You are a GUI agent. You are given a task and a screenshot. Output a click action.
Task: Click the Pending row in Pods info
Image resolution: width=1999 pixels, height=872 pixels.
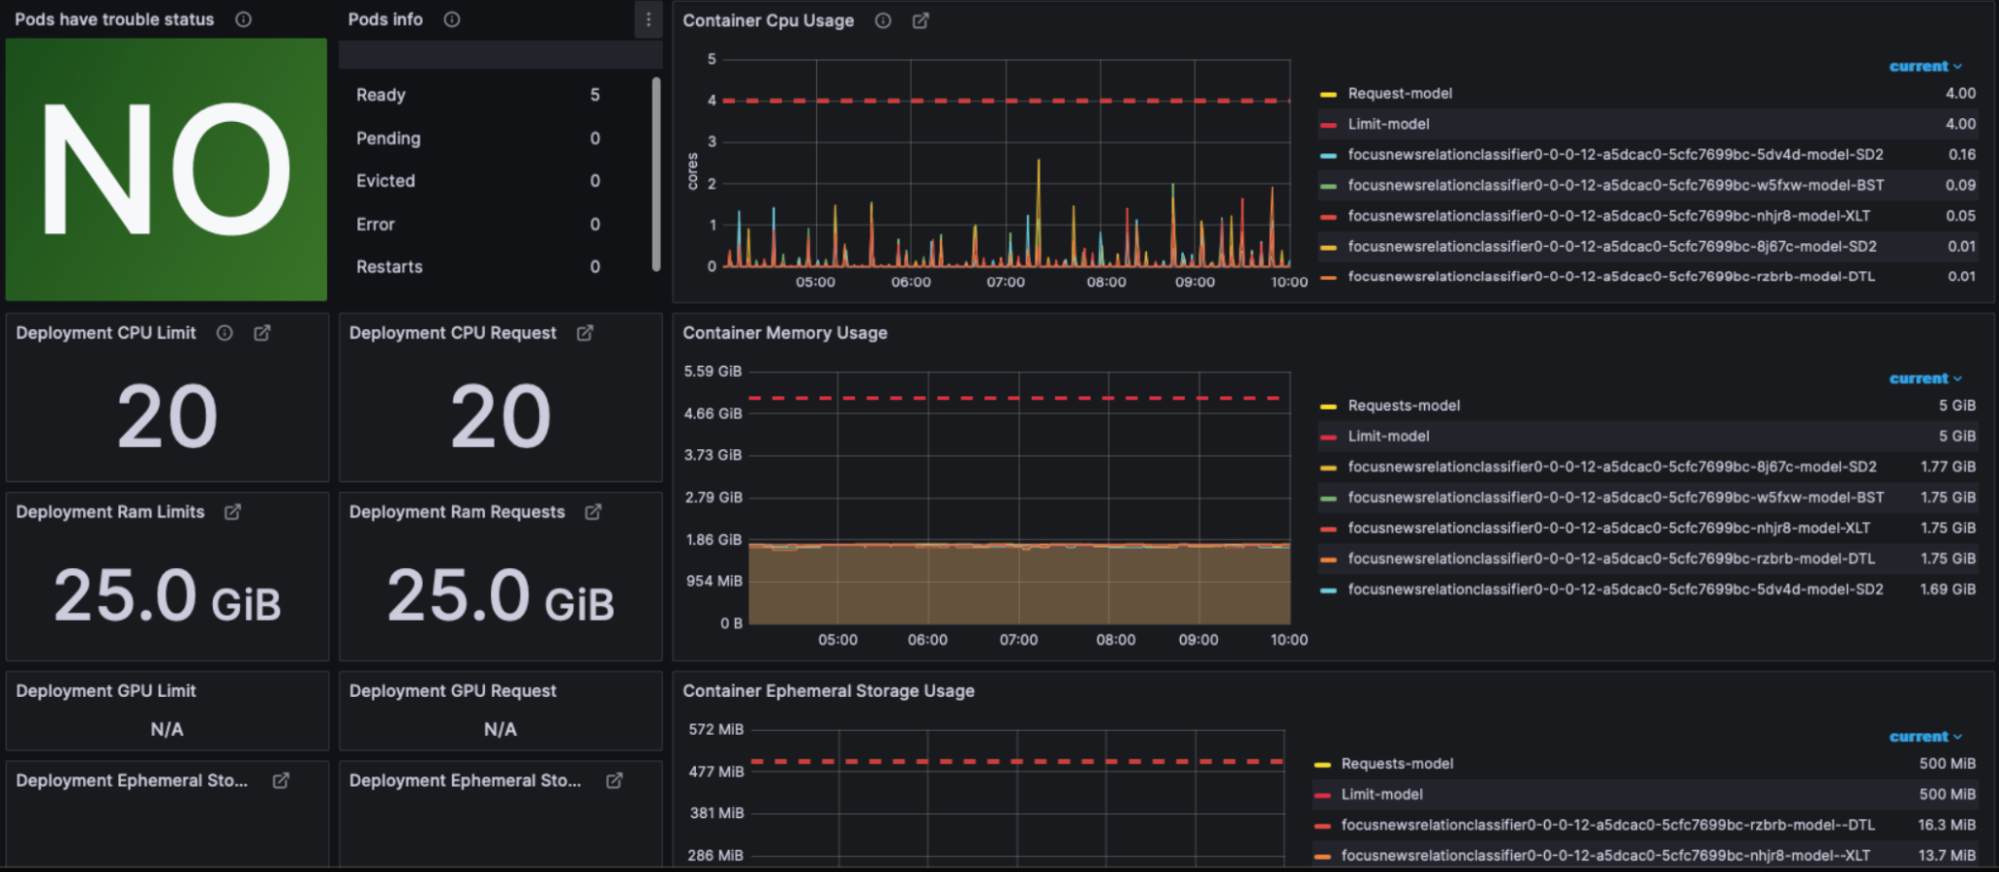click(x=495, y=138)
